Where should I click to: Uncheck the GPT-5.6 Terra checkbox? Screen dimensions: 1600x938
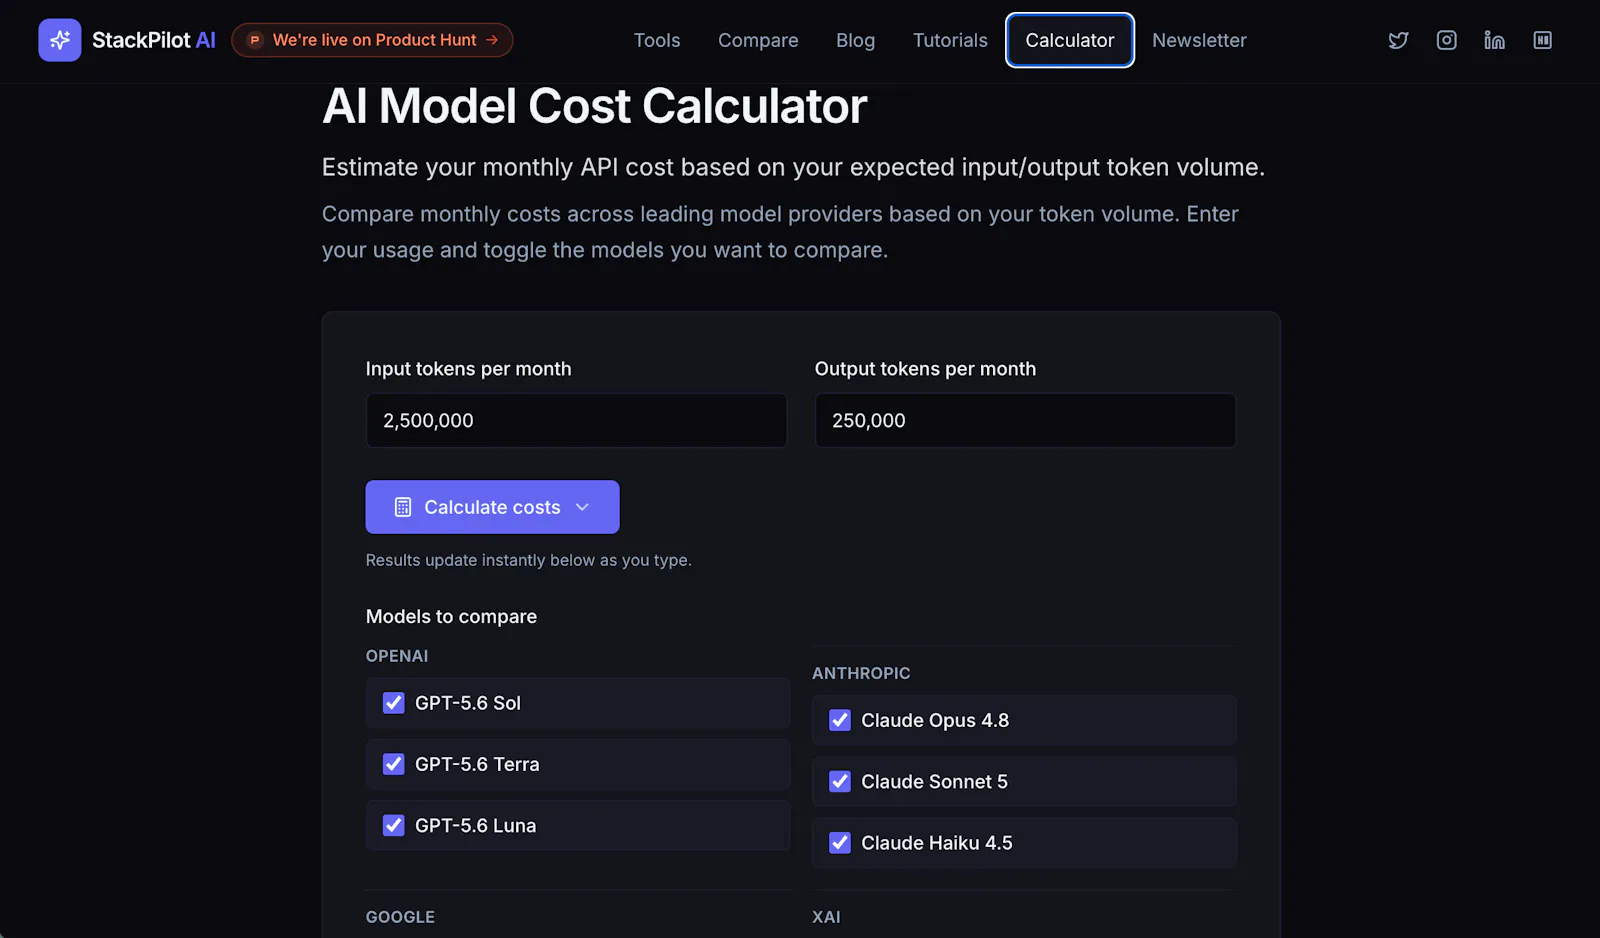coord(394,764)
